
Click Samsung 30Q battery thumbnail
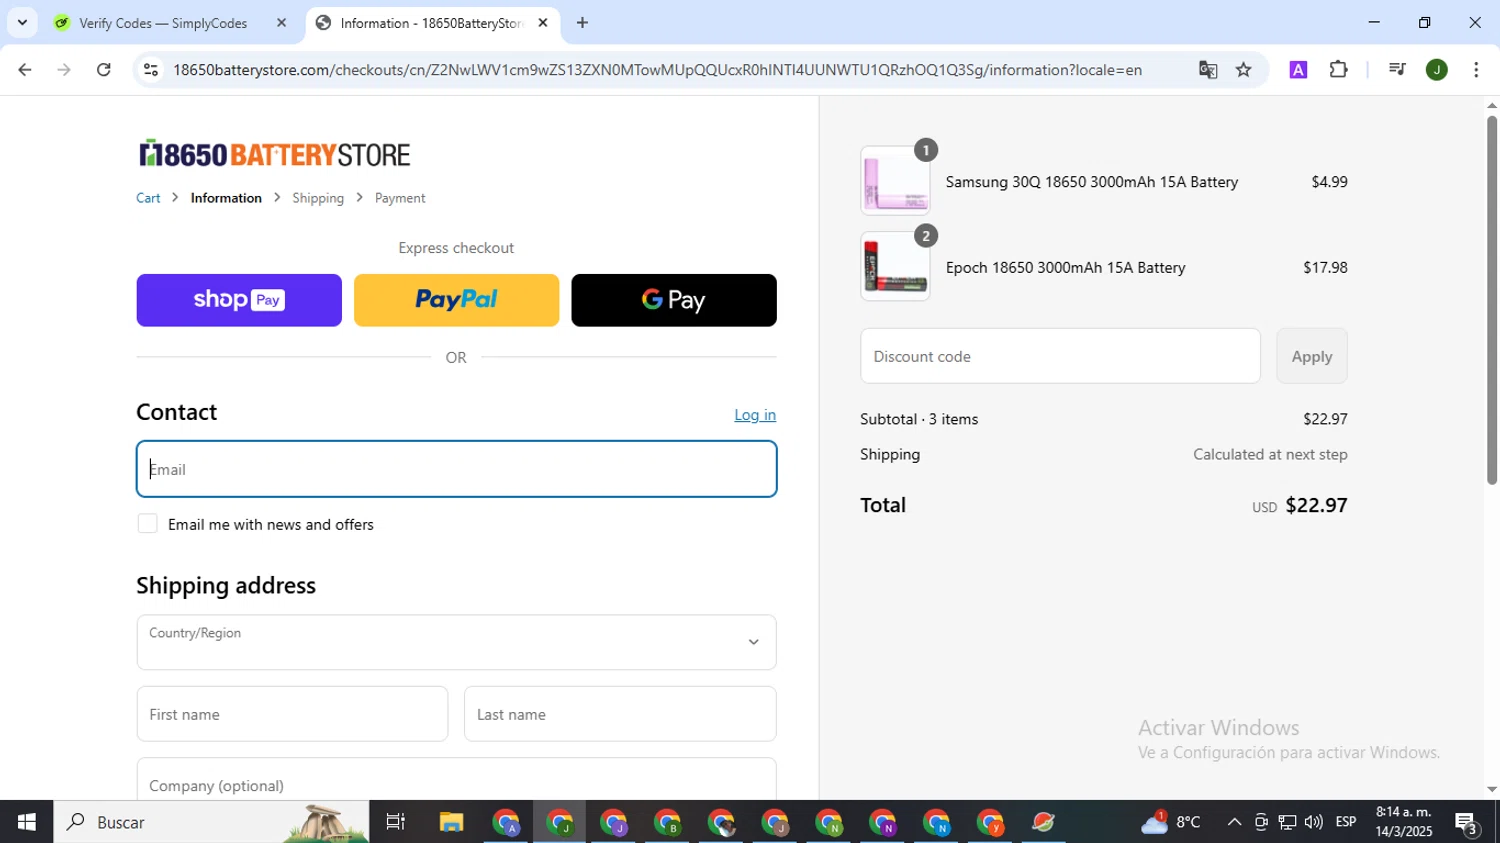(895, 181)
